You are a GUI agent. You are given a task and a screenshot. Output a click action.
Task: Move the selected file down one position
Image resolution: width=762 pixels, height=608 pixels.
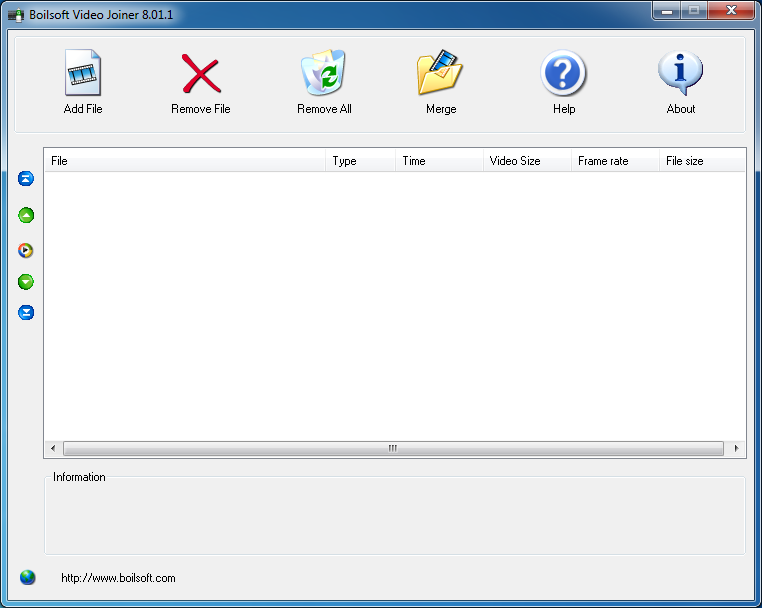[x=26, y=281]
